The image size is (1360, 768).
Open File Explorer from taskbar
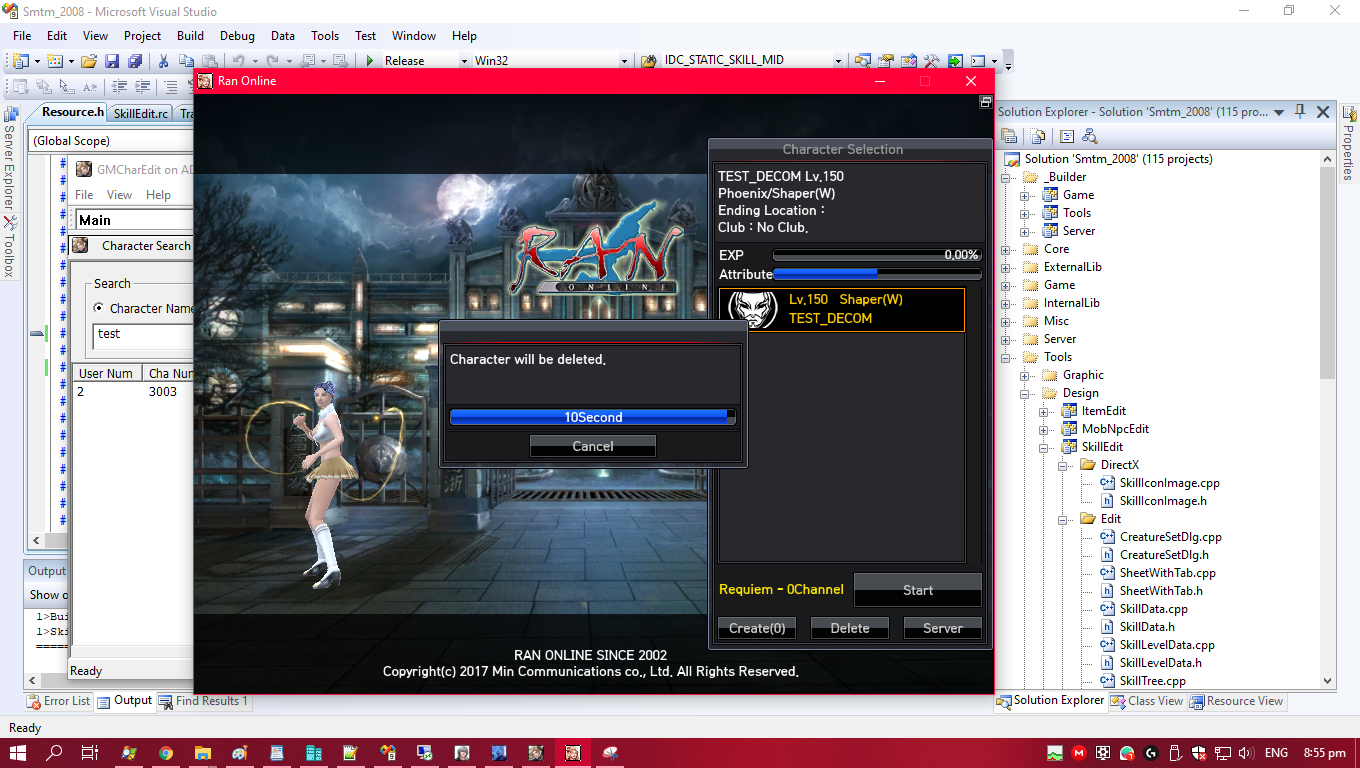click(x=202, y=753)
